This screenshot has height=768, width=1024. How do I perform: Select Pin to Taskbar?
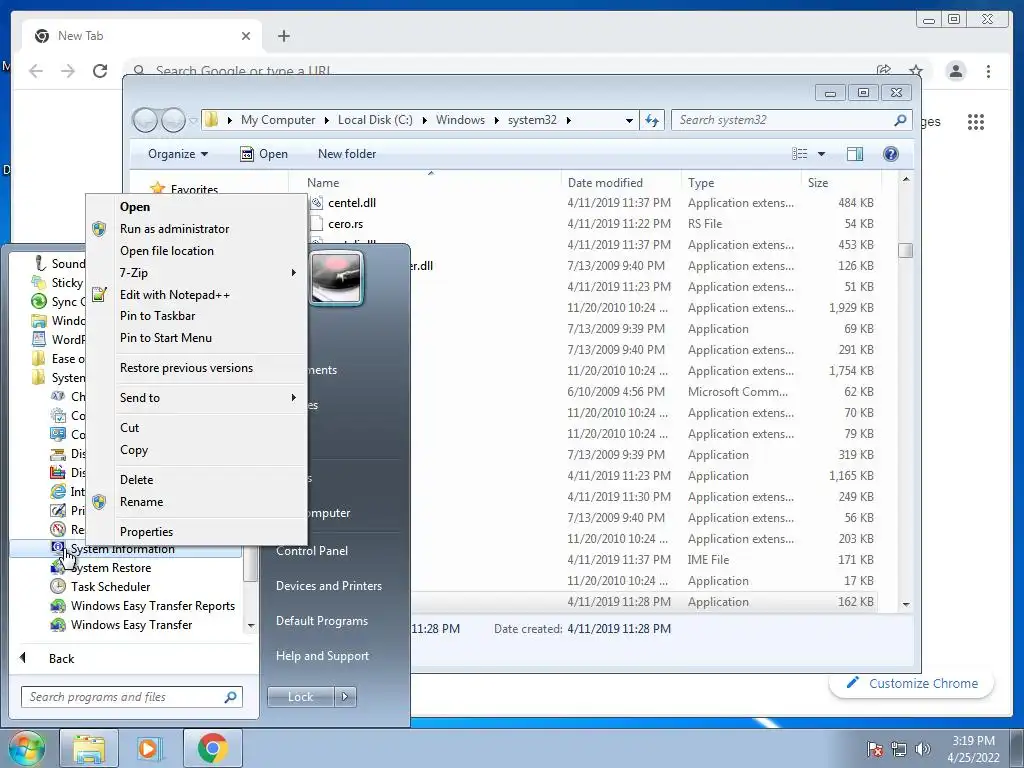157,316
